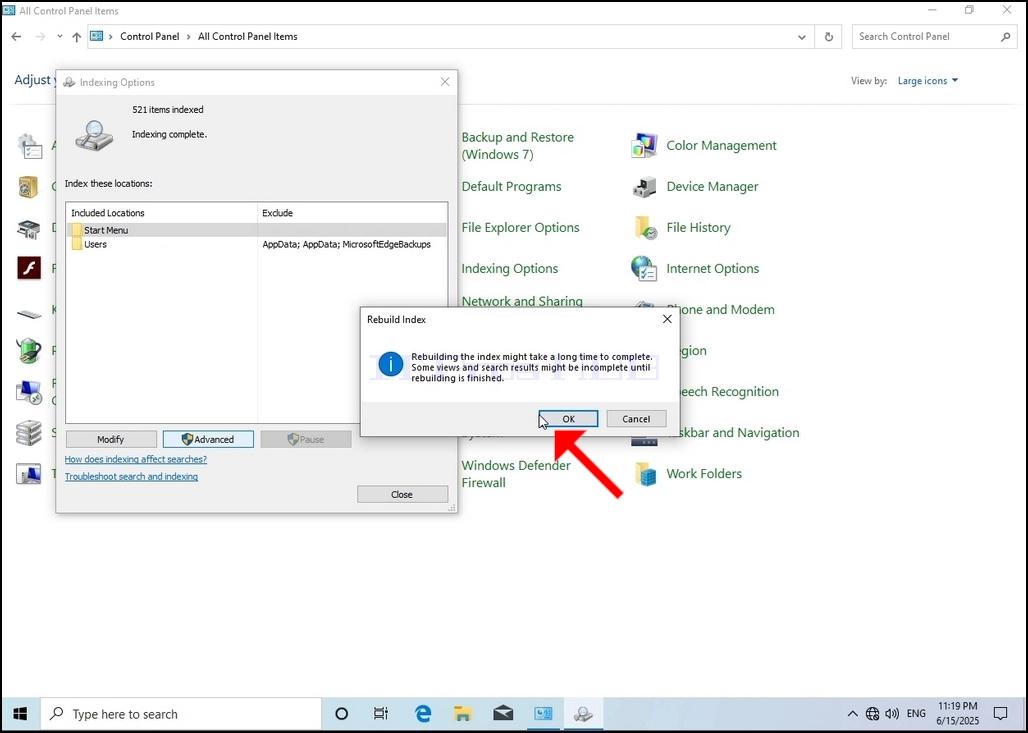Open 'How does indexing affect searches?' link
The height and width of the screenshot is (733, 1028).
[x=136, y=459]
